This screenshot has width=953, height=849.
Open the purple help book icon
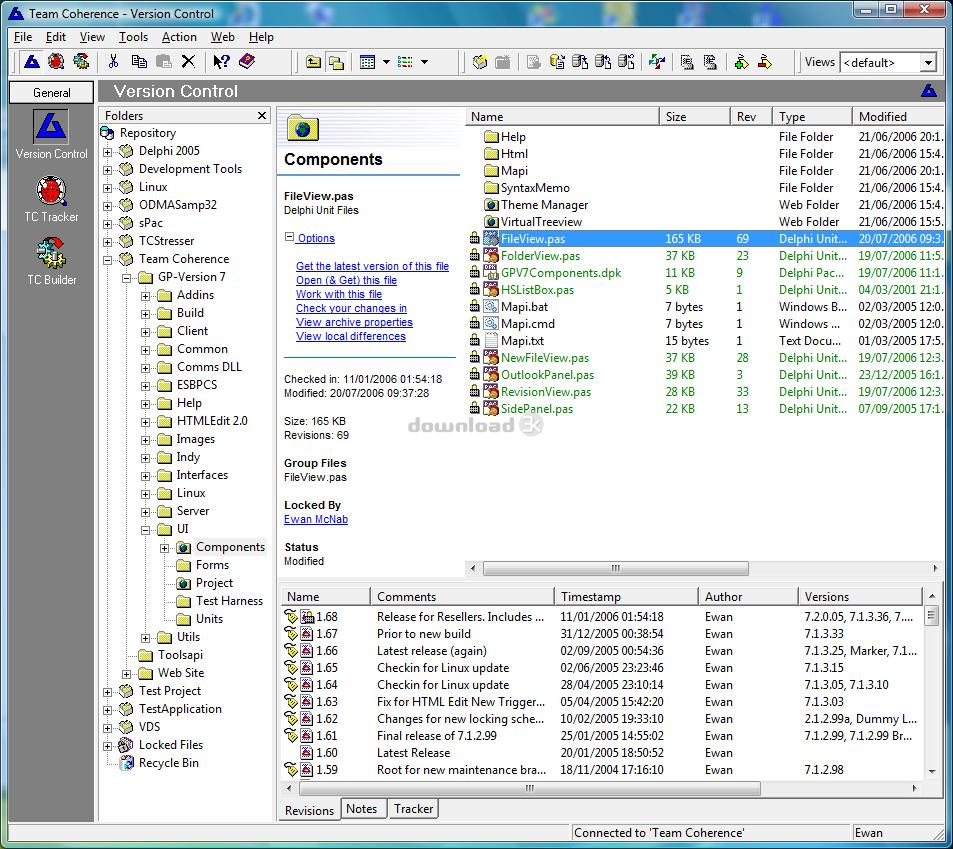point(247,61)
